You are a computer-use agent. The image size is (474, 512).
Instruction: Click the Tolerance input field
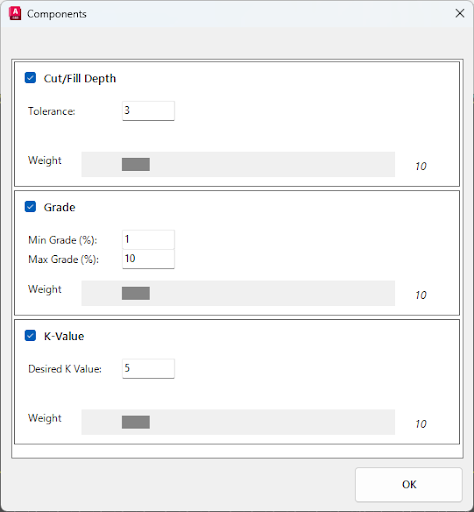148,111
